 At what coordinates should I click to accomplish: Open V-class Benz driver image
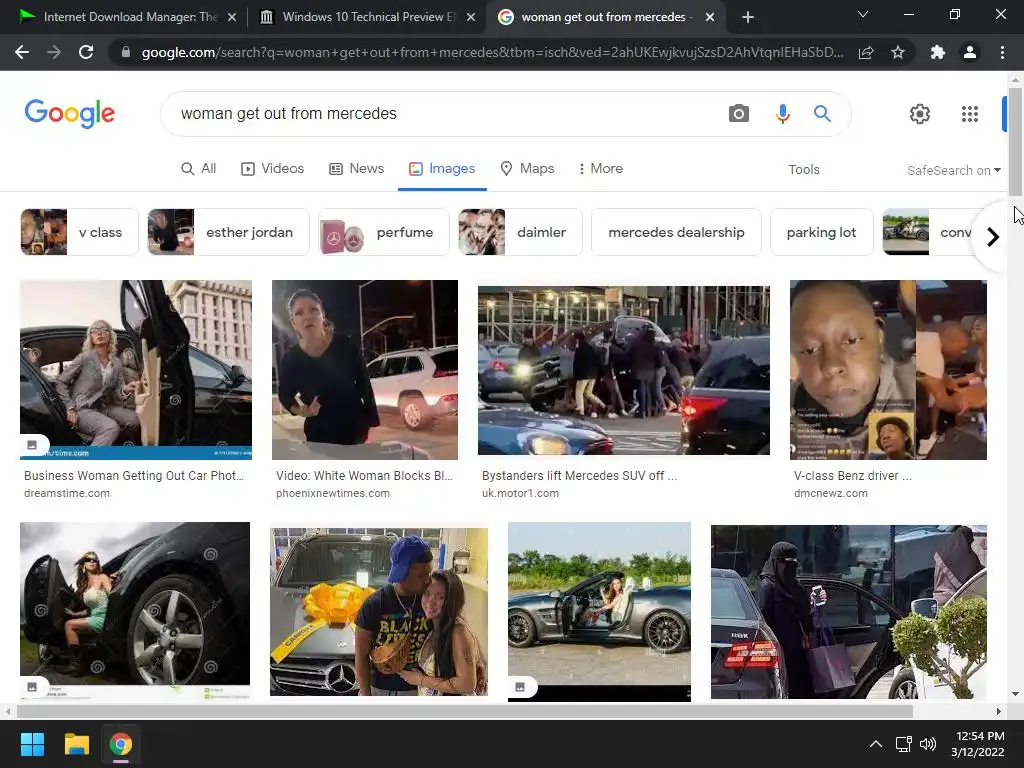coord(888,370)
